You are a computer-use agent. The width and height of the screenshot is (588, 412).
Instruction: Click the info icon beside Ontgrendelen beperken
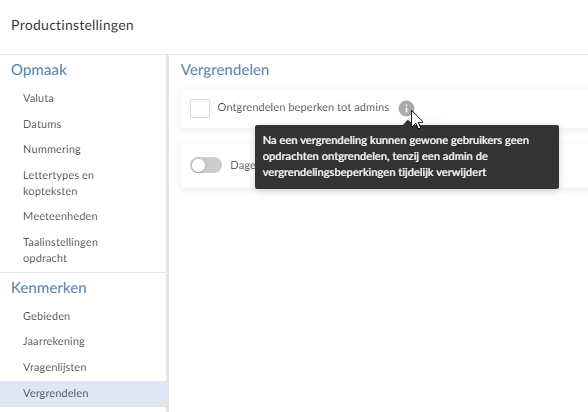click(x=406, y=108)
